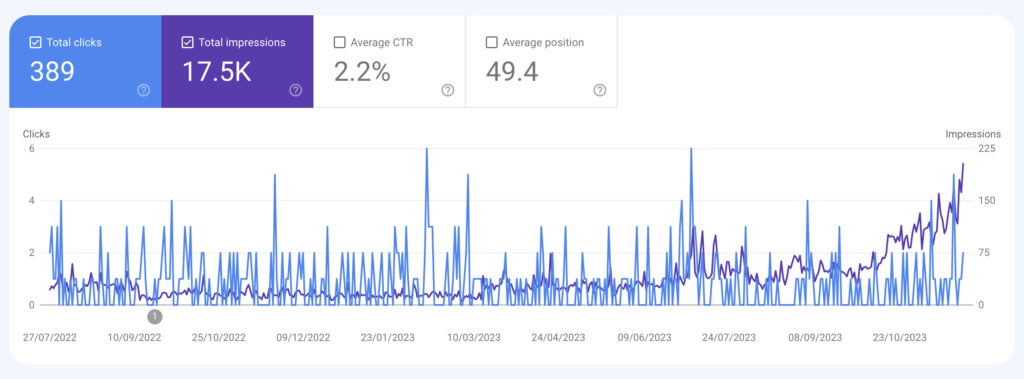Click the 24/07/2023 date label
This screenshot has width=1024, height=379.
[729, 338]
